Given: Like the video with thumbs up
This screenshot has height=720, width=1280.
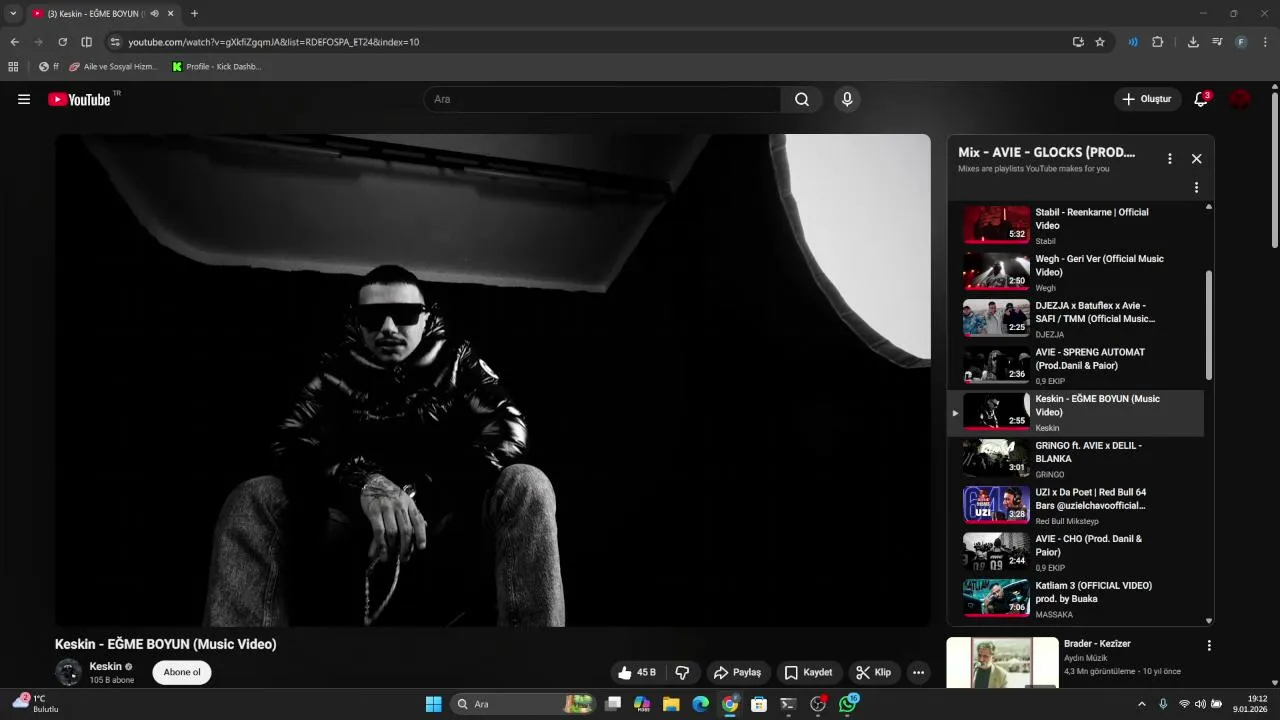Looking at the screenshot, I should click(x=637, y=673).
